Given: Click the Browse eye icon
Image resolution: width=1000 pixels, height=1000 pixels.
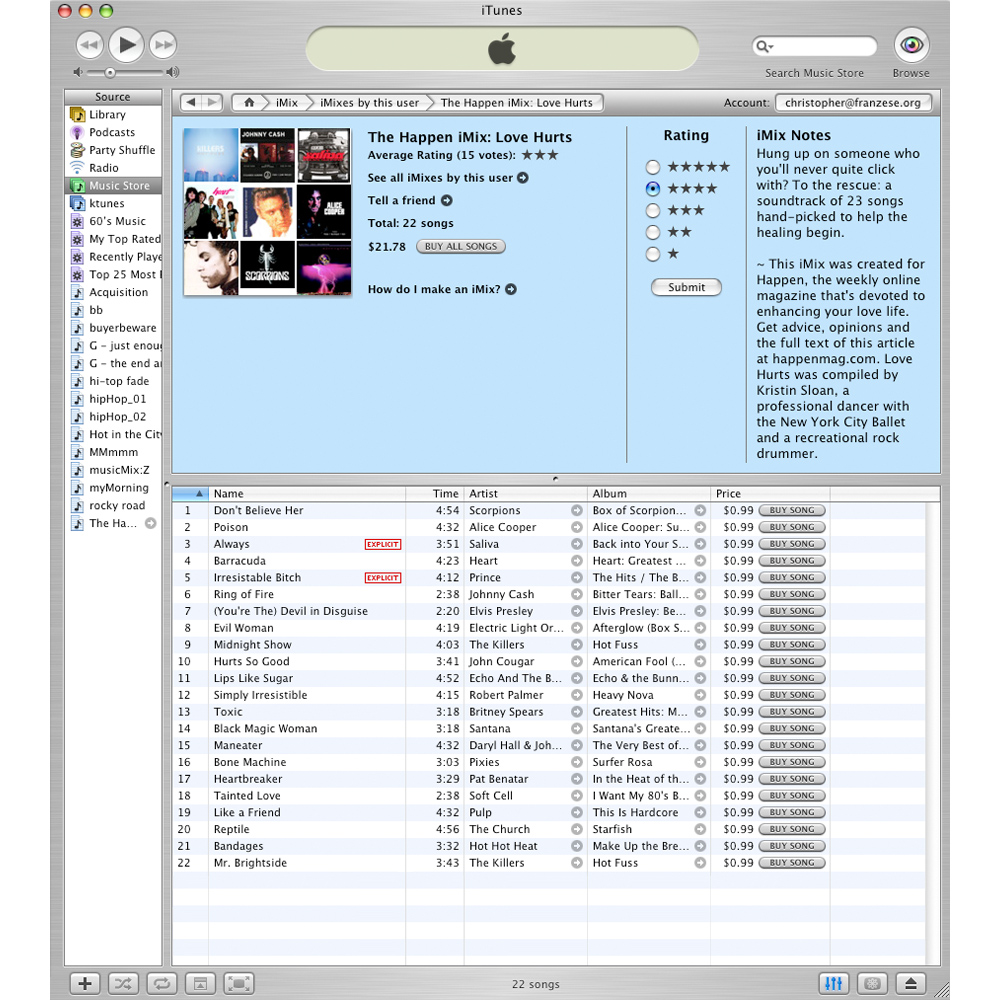Looking at the screenshot, I should click(911, 45).
